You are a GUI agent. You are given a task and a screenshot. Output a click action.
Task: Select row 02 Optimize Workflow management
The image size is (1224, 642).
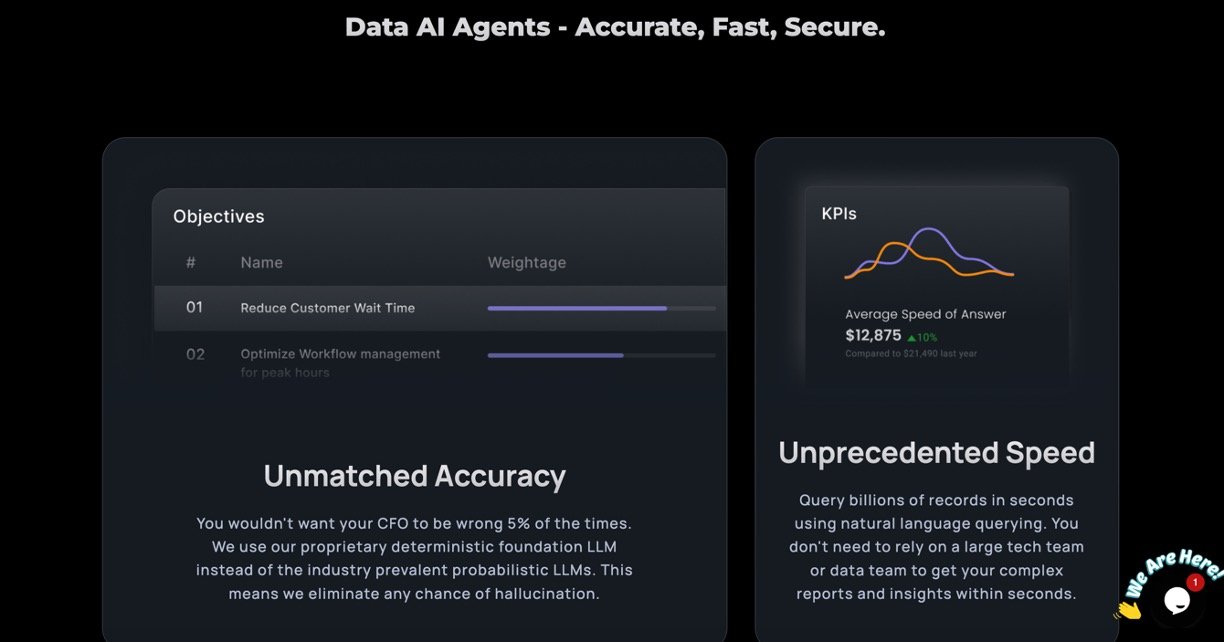[340, 354]
